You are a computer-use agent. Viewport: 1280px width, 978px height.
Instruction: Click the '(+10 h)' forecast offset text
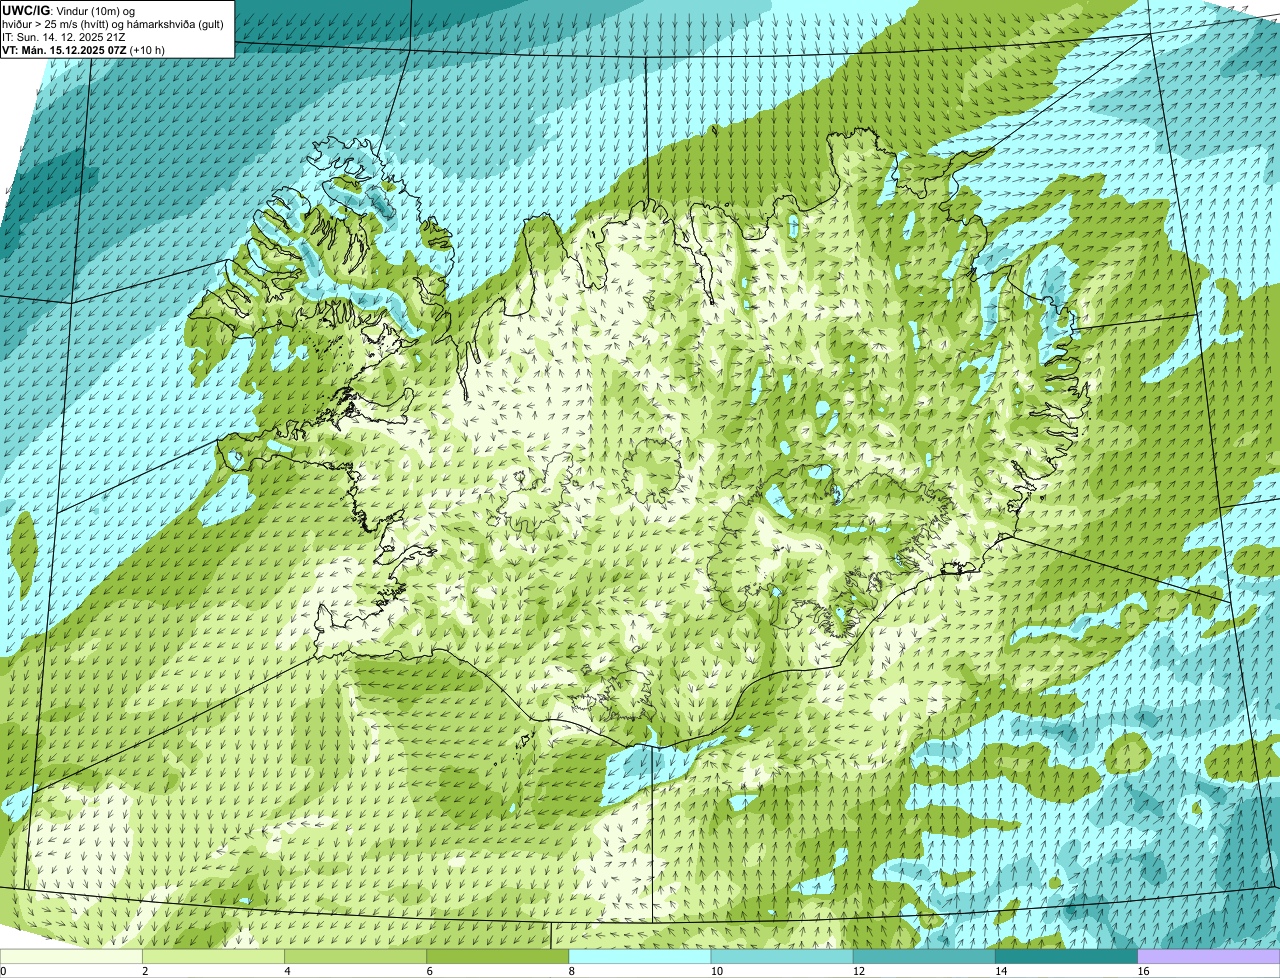coord(147,49)
